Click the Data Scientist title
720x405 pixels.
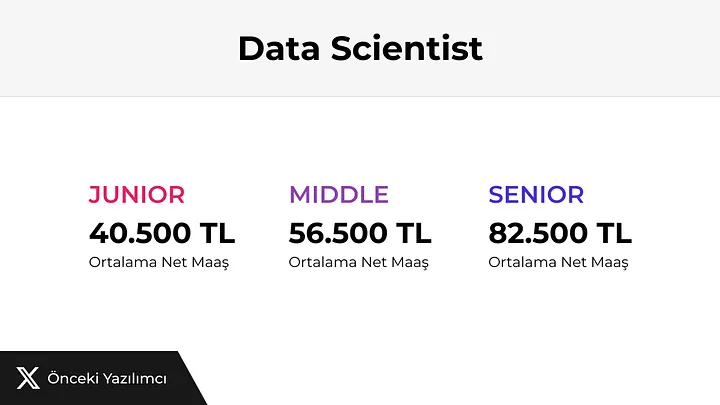pos(360,48)
